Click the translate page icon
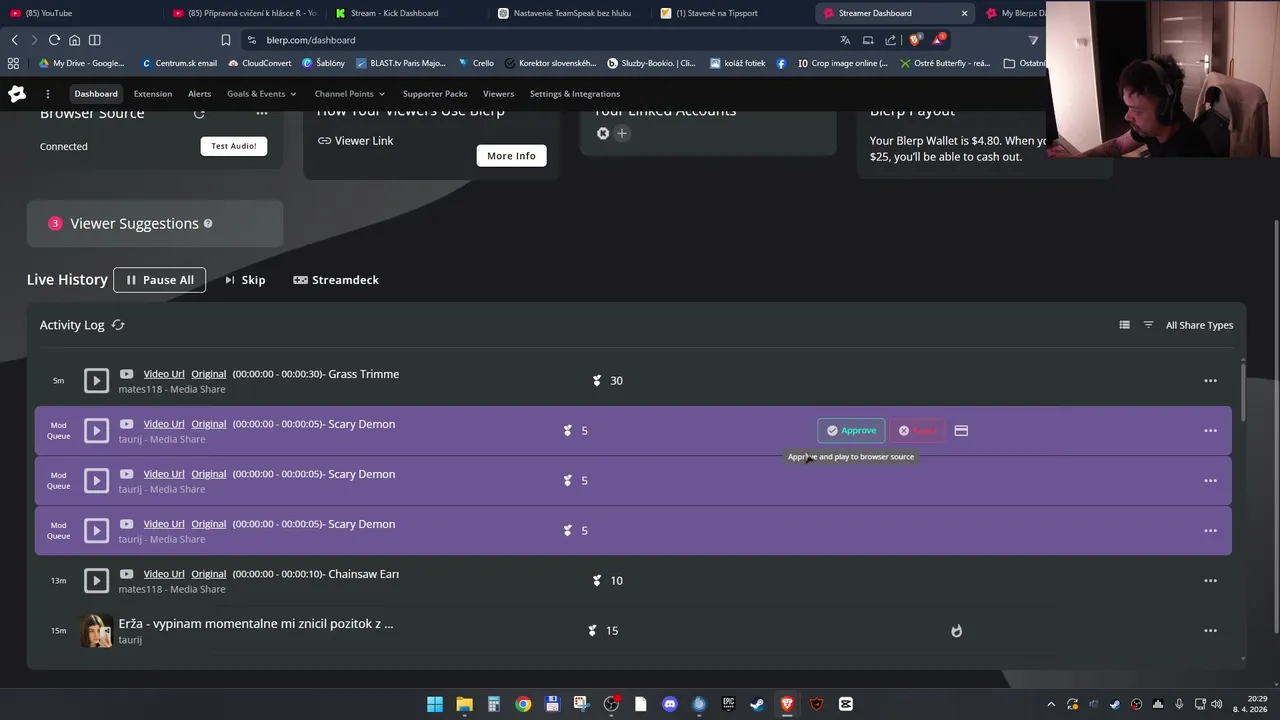Image resolution: width=1280 pixels, height=720 pixels. click(845, 40)
